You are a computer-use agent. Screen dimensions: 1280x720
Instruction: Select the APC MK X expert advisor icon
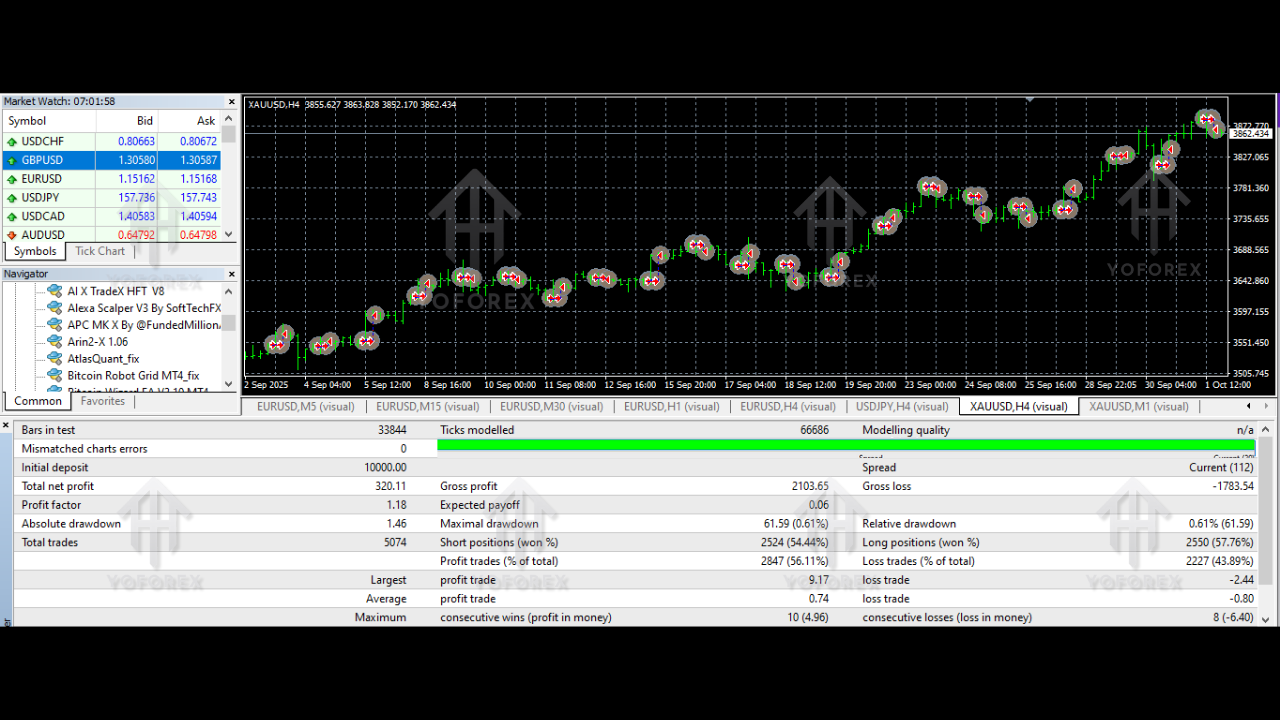(53, 324)
